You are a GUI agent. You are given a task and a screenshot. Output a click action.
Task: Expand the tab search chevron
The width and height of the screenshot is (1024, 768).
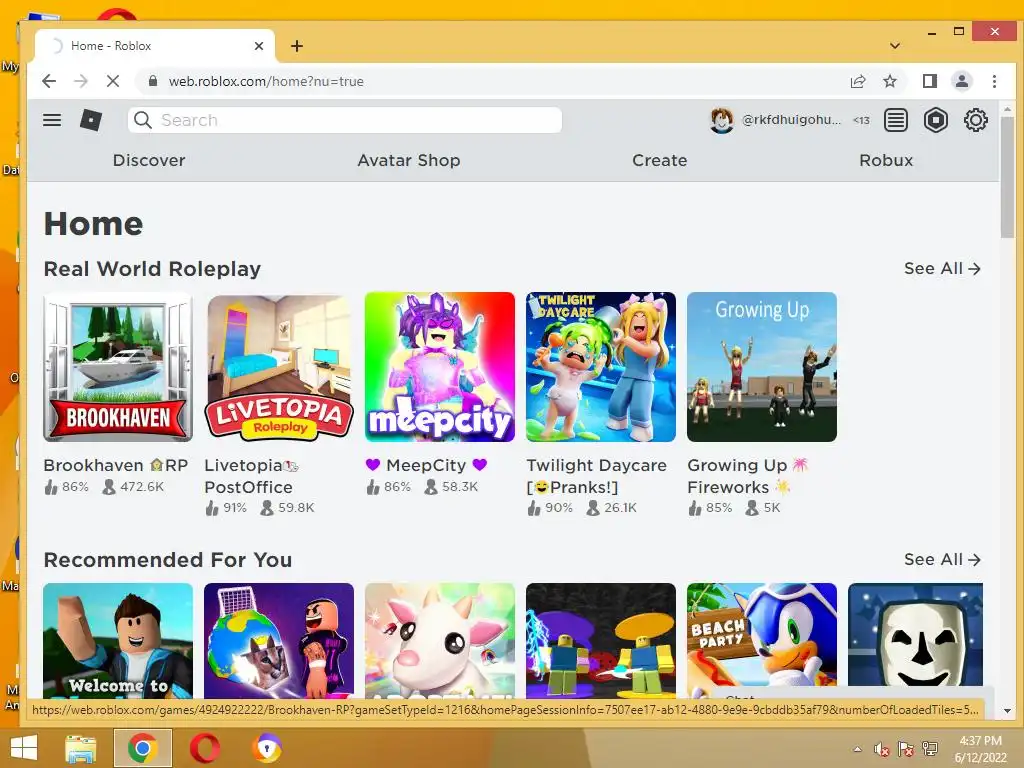(x=895, y=46)
